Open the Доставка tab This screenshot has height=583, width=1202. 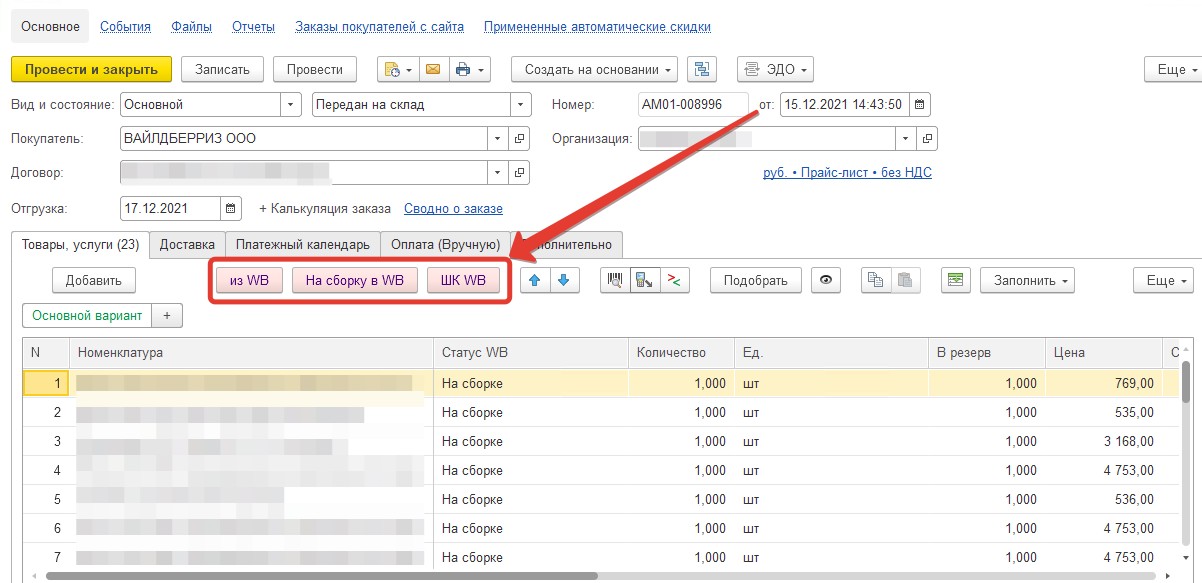point(187,244)
